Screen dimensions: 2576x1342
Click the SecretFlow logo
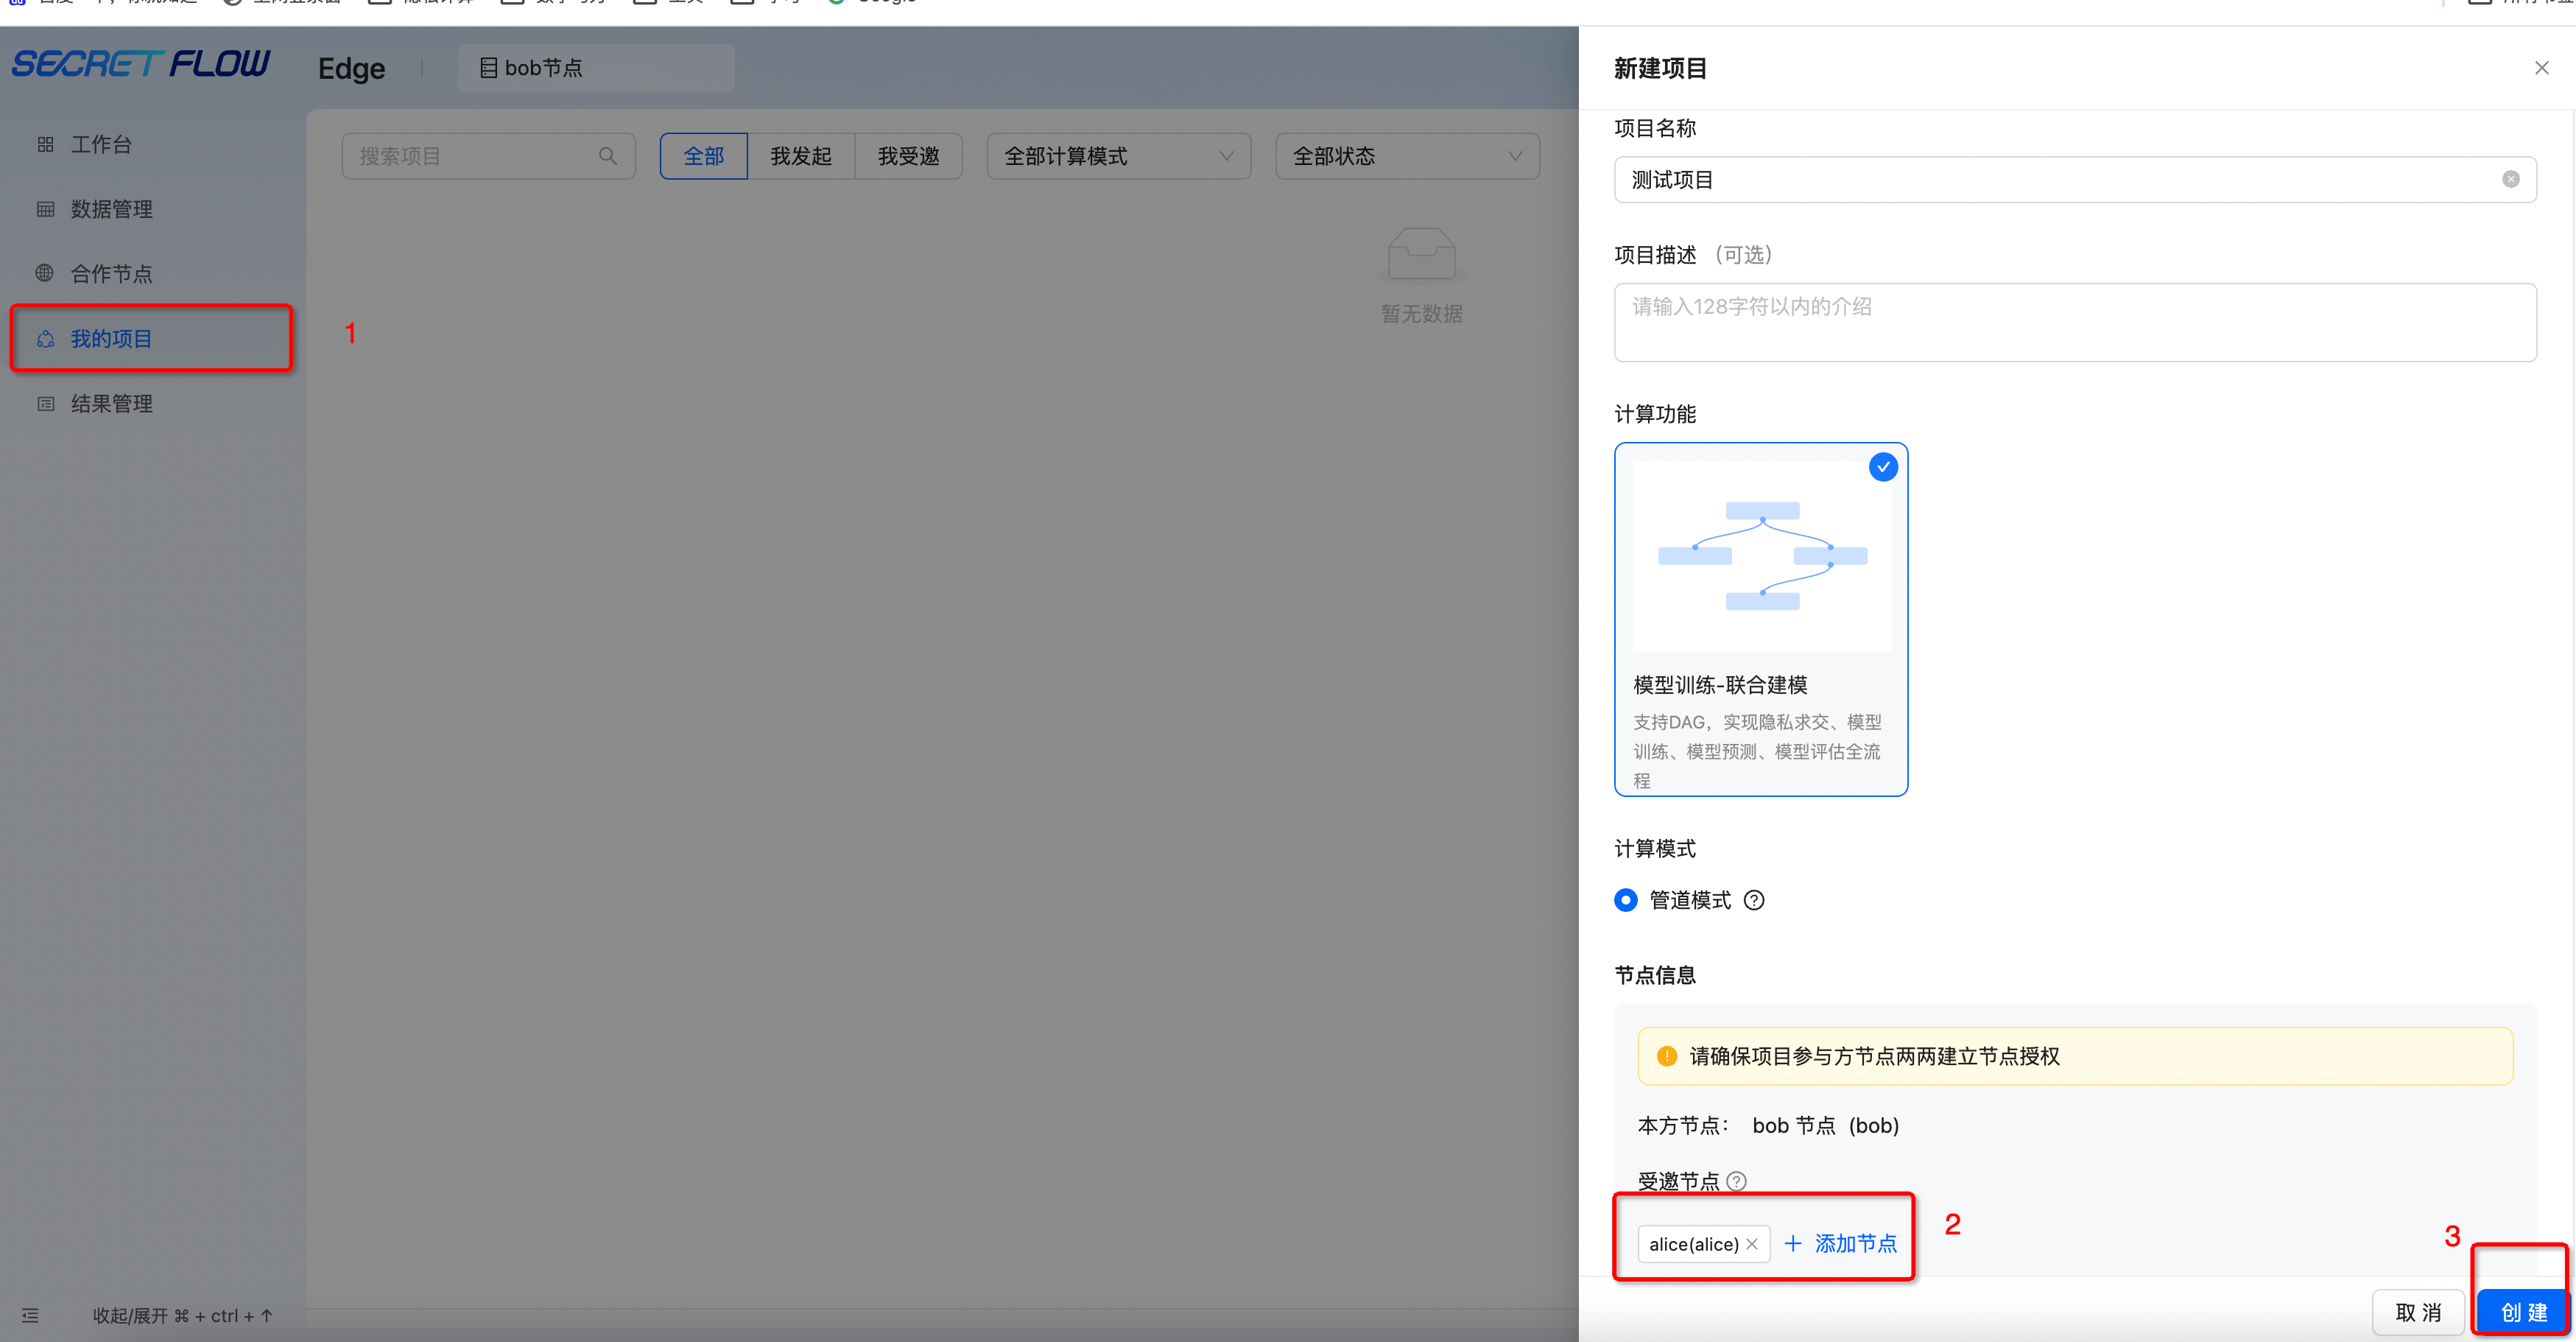coord(141,65)
